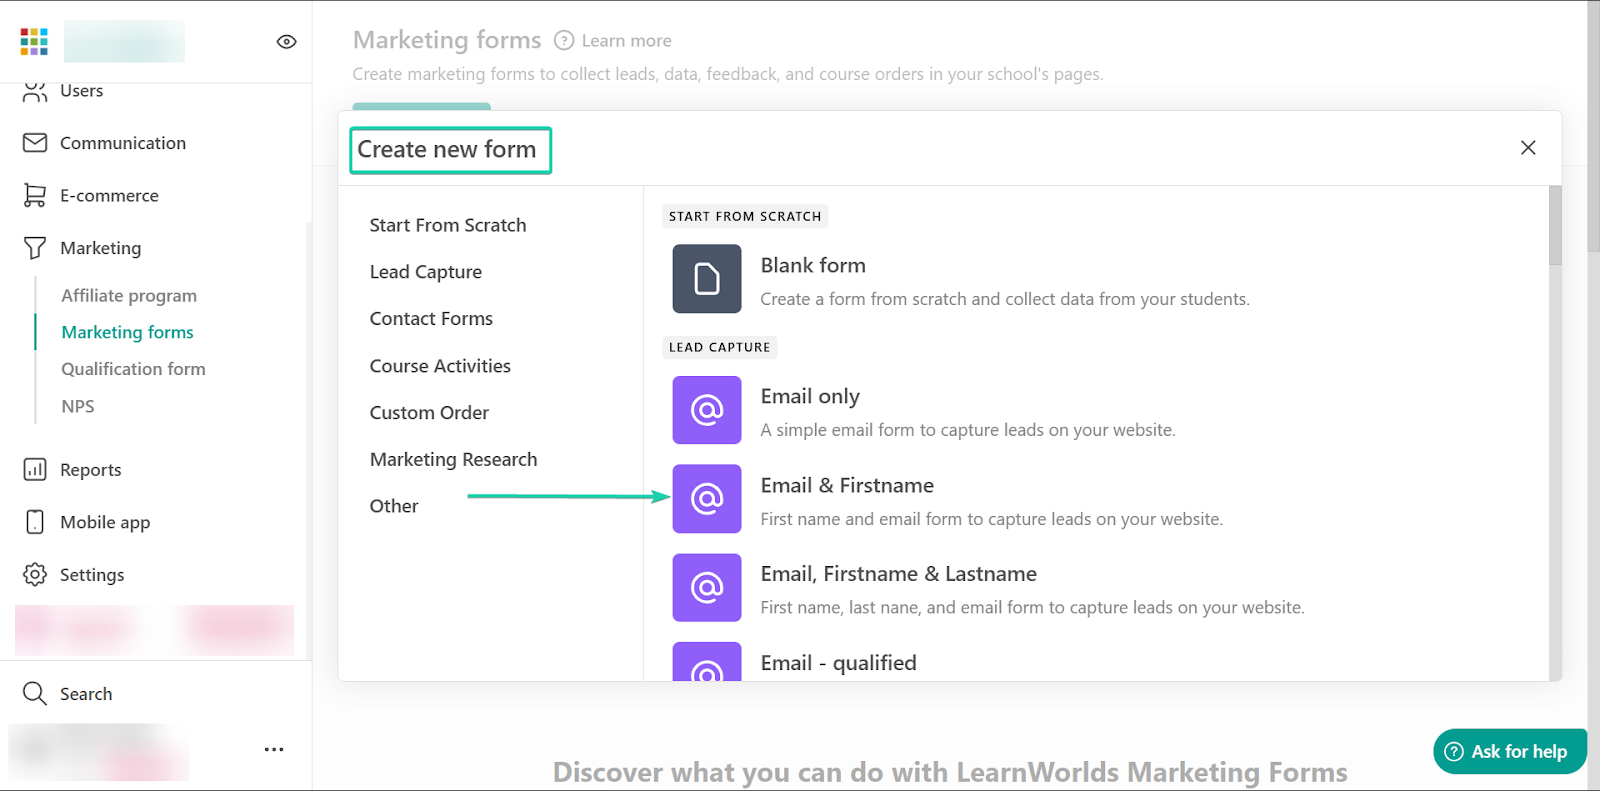This screenshot has height=791, width=1600.
Task: Choose the Email & Firstname template title
Action: (x=847, y=485)
